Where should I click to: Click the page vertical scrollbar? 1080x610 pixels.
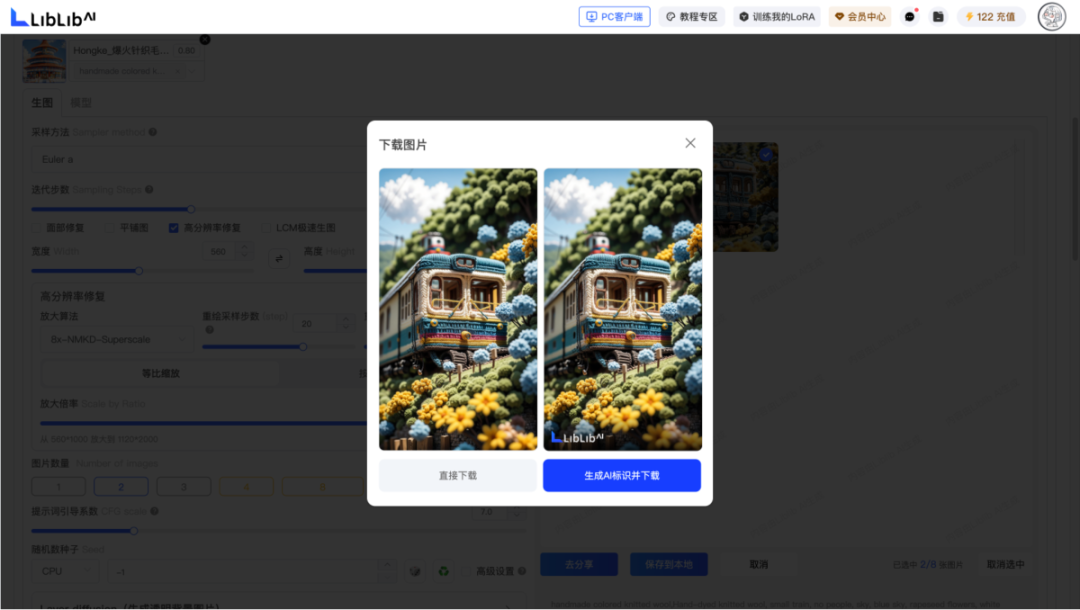point(1075,189)
